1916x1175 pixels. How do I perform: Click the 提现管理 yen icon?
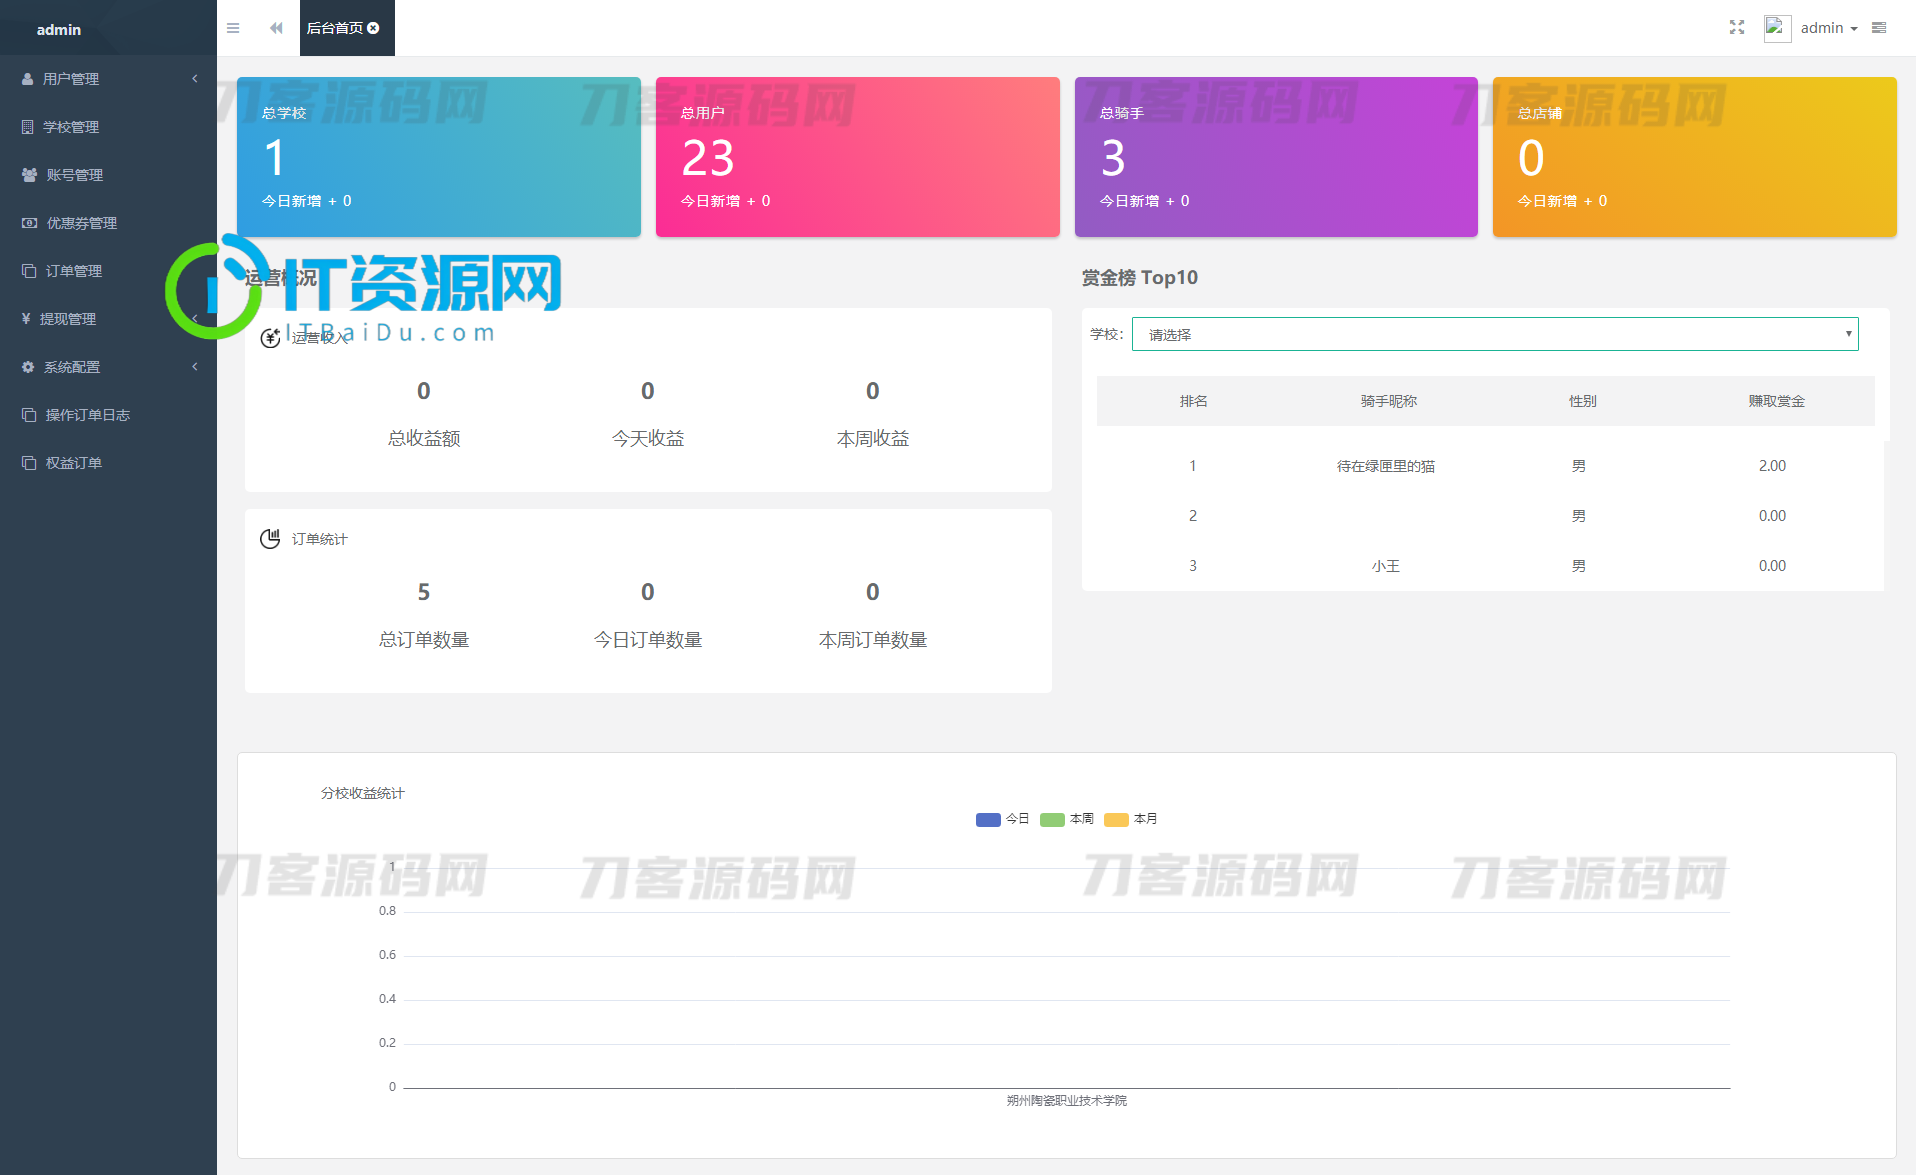(x=26, y=319)
